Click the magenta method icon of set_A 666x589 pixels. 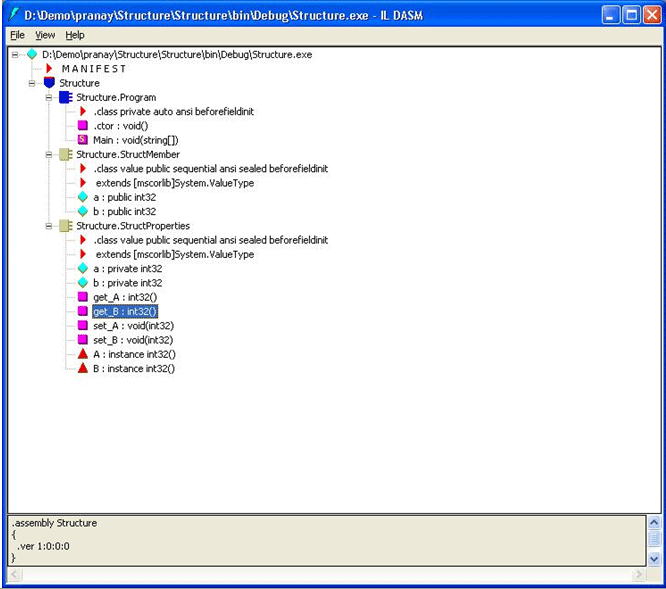coord(83,325)
